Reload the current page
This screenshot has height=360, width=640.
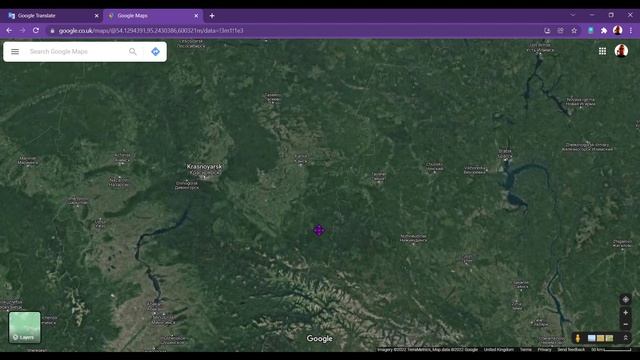coord(36,30)
